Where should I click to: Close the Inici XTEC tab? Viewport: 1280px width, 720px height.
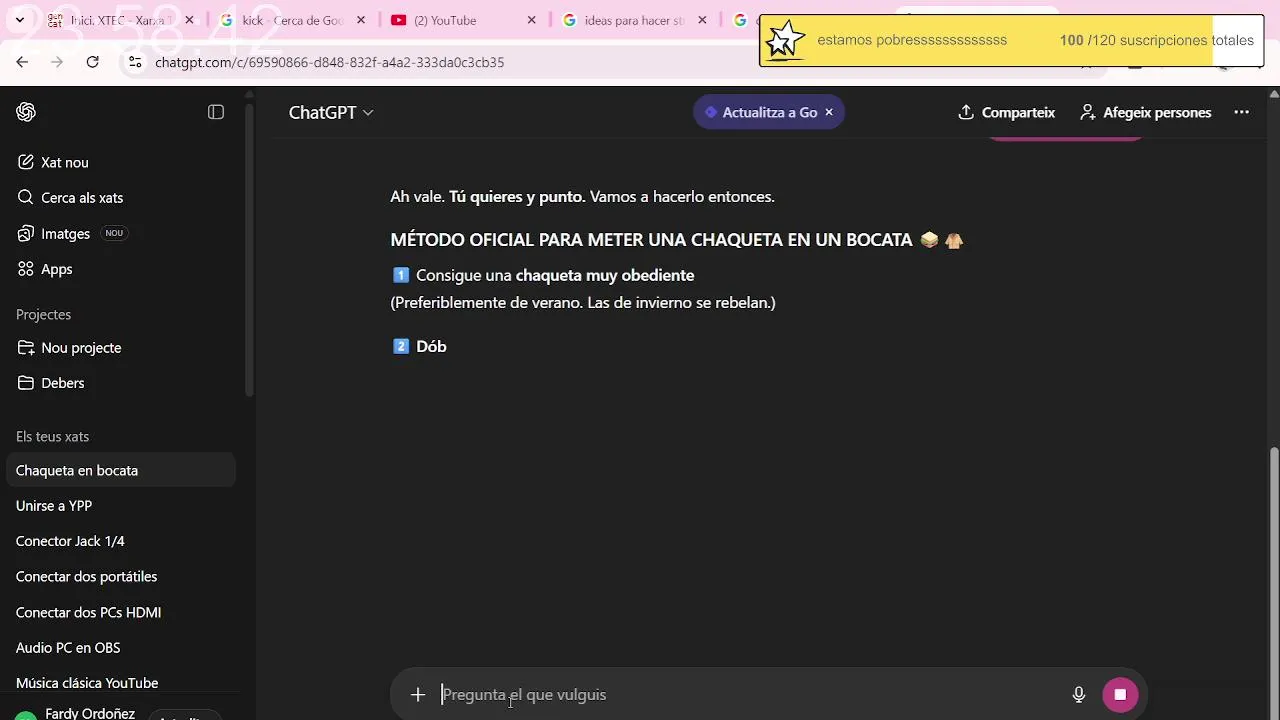[x=189, y=20]
